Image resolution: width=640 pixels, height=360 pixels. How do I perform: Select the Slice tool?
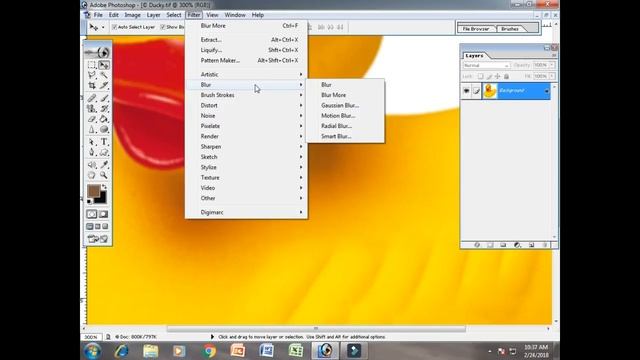point(104,85)
